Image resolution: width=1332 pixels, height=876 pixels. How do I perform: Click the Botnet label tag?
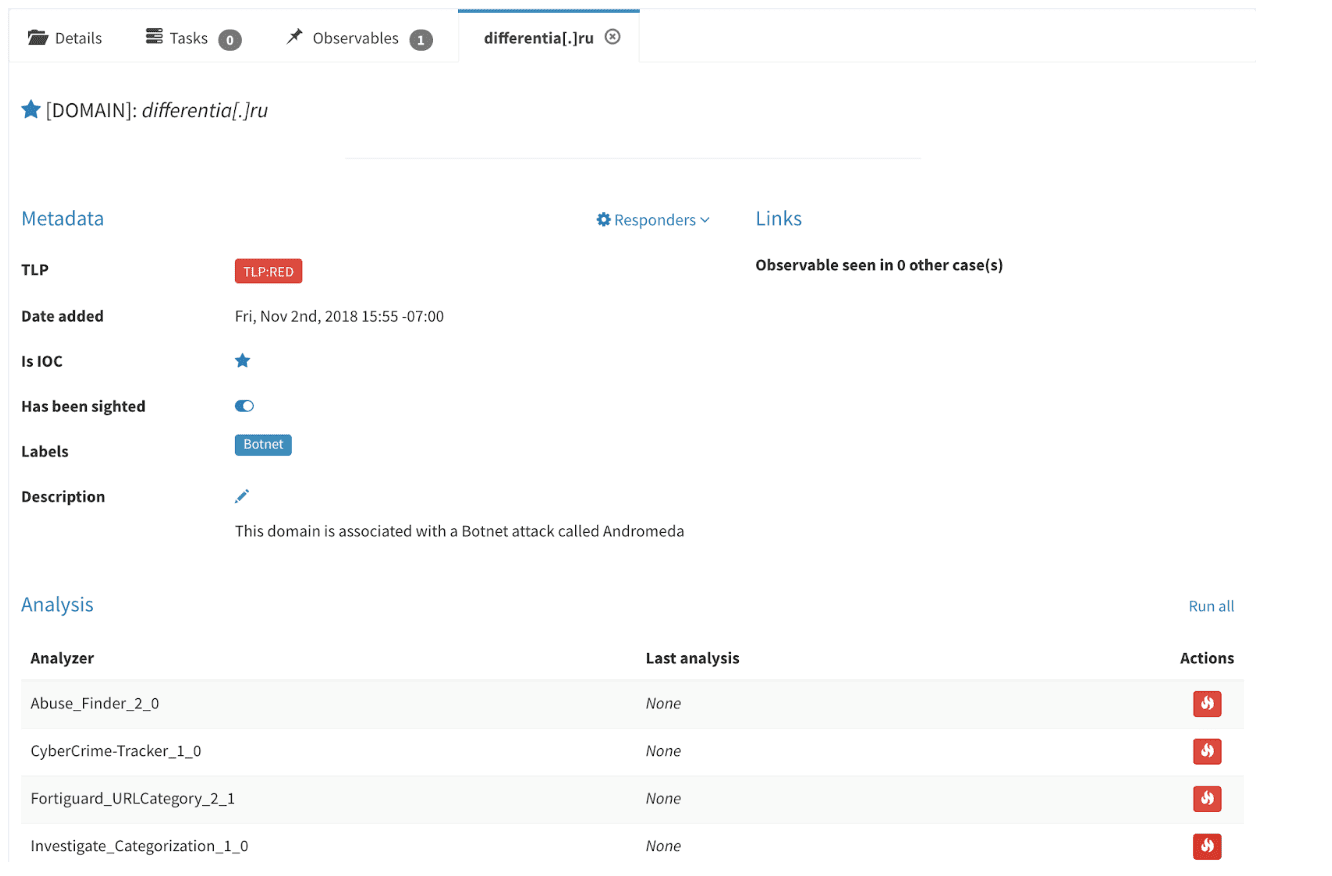coord(263,445)
